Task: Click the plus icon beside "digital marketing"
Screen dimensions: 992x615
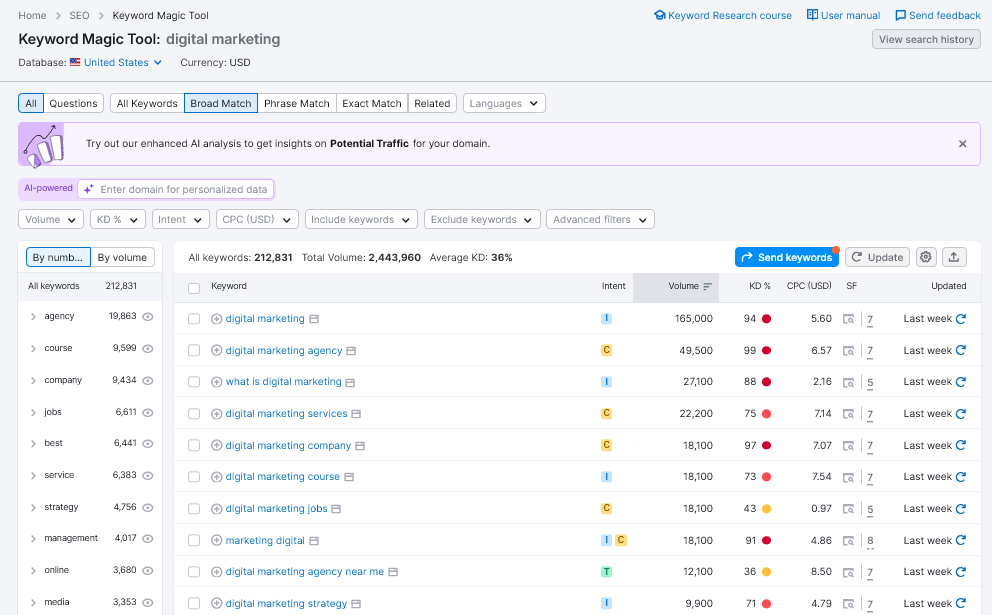Action: point(218,318)
